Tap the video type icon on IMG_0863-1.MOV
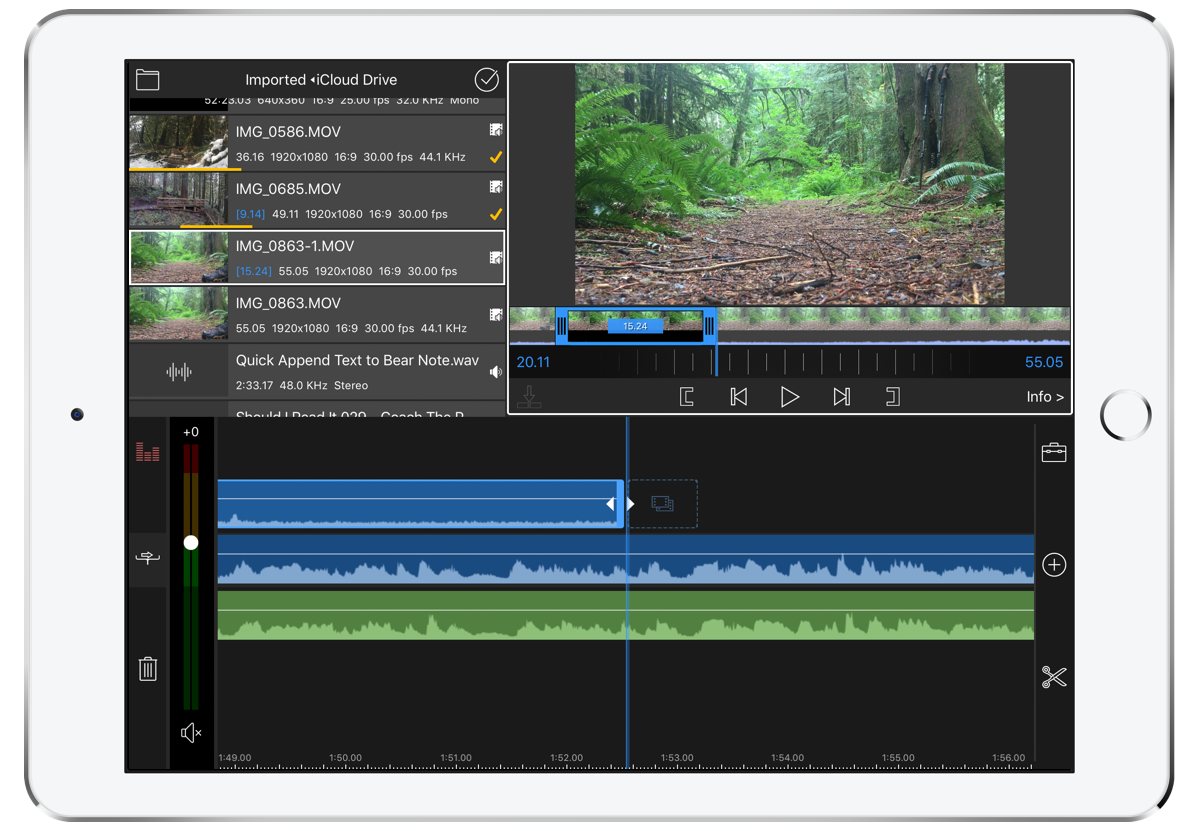The image size is (1200, 831). tap(495, 257)
